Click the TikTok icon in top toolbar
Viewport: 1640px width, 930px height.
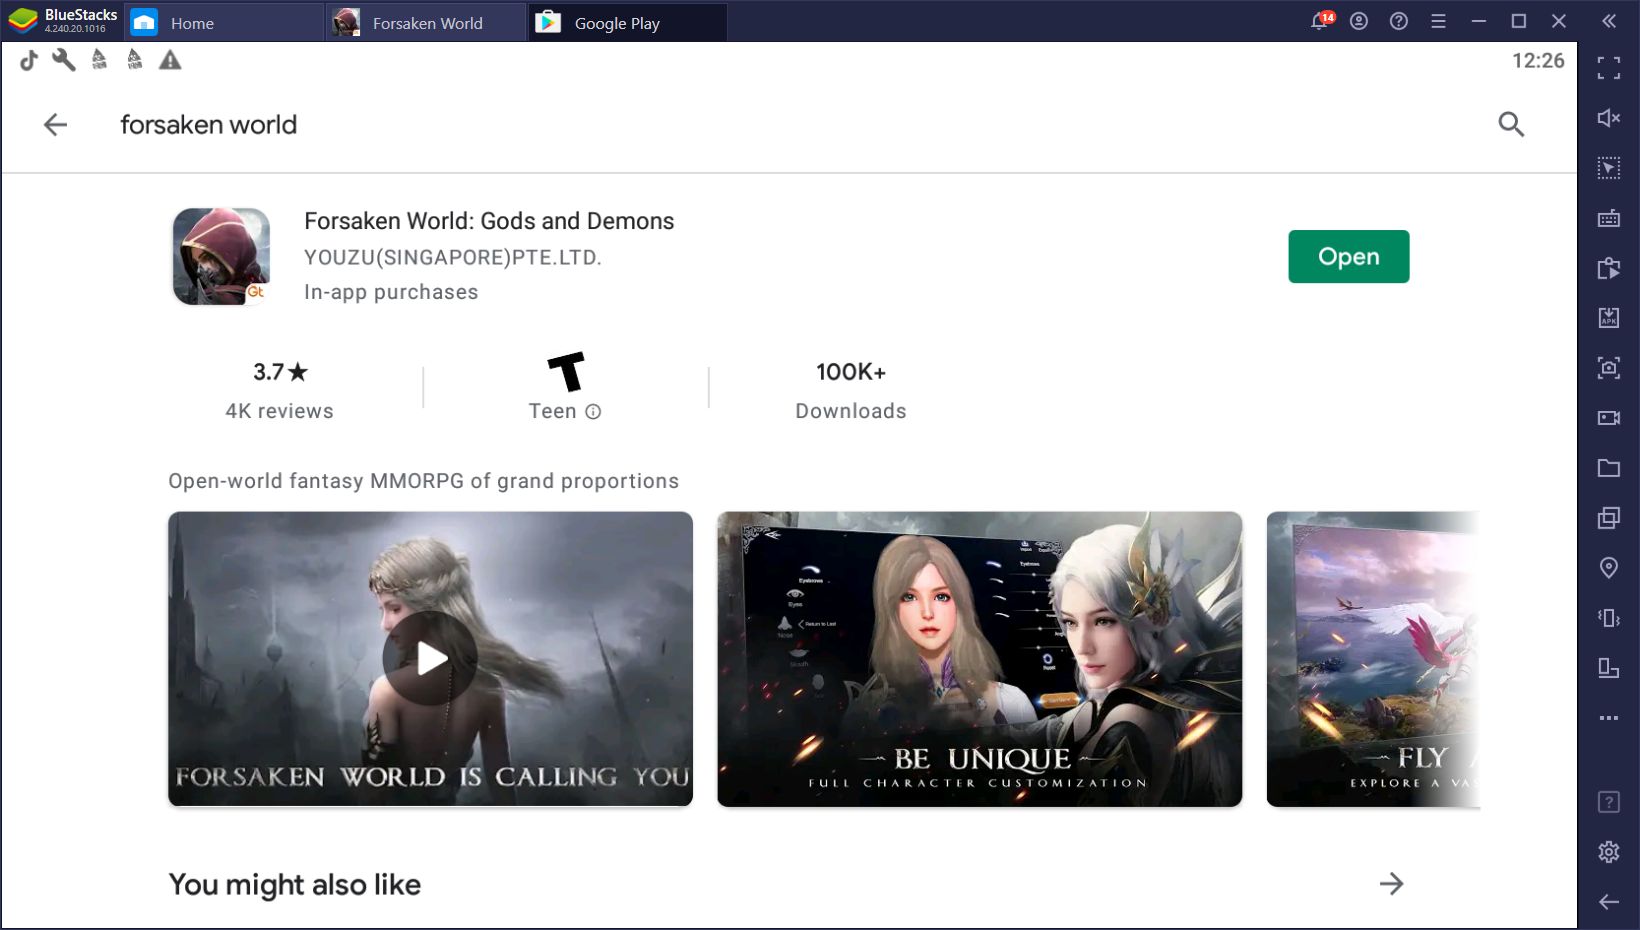click(x=29, y=60)
